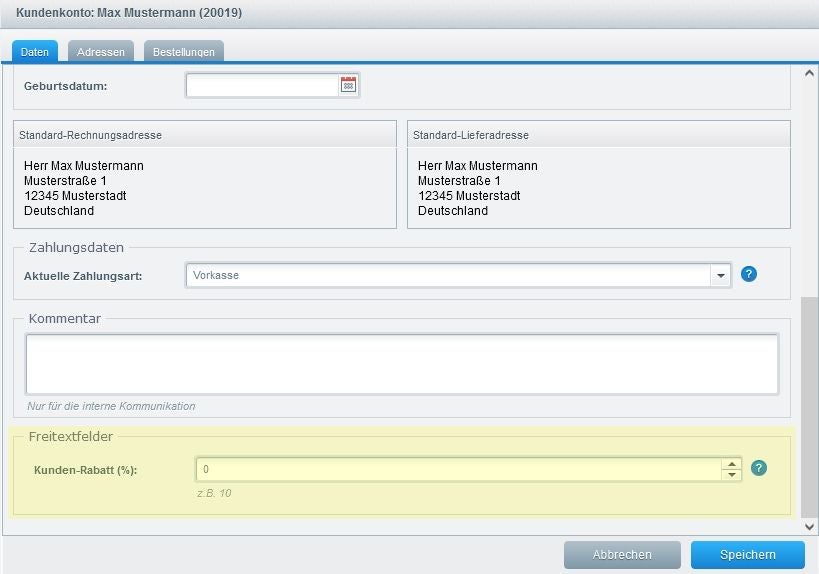Click the Kundenkonto: Max Mustermann window title

(x=129, y=12)
